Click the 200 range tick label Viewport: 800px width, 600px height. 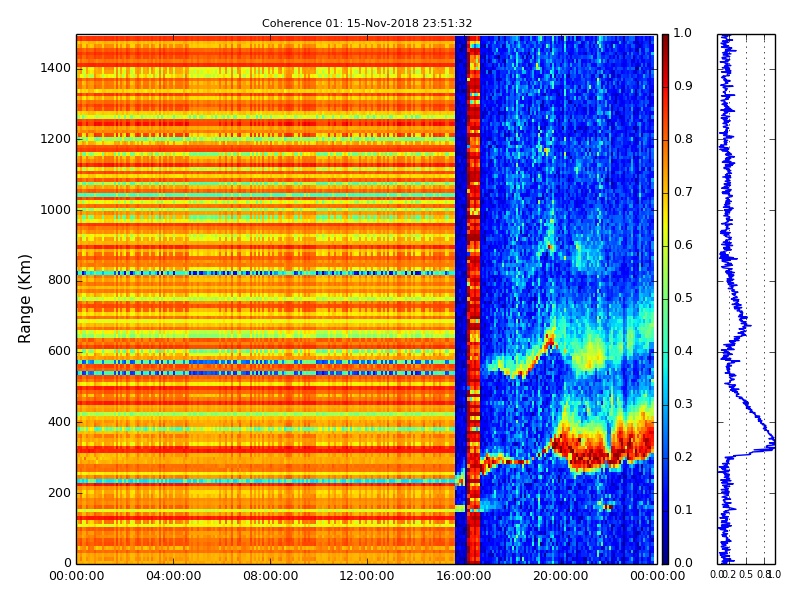click(59, 493)
